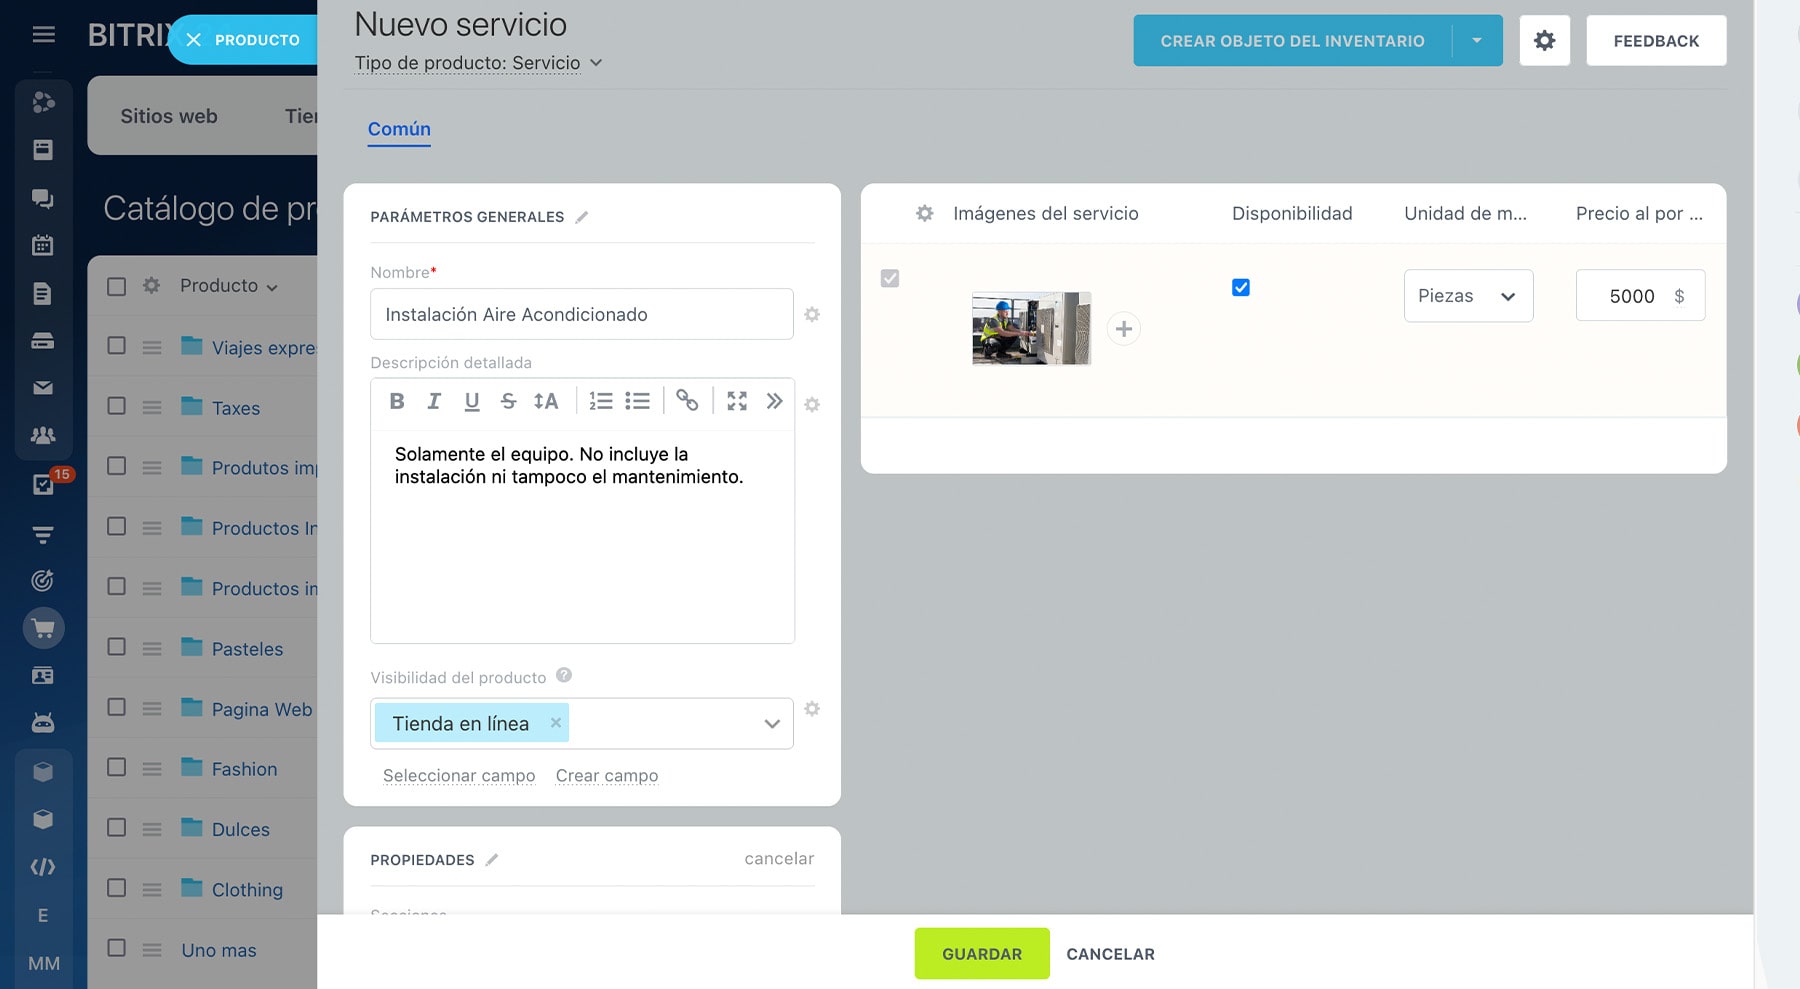Apply italic formatting in description editor
The width and height of the screenshot is (1800, 989).
coord(434,401)
